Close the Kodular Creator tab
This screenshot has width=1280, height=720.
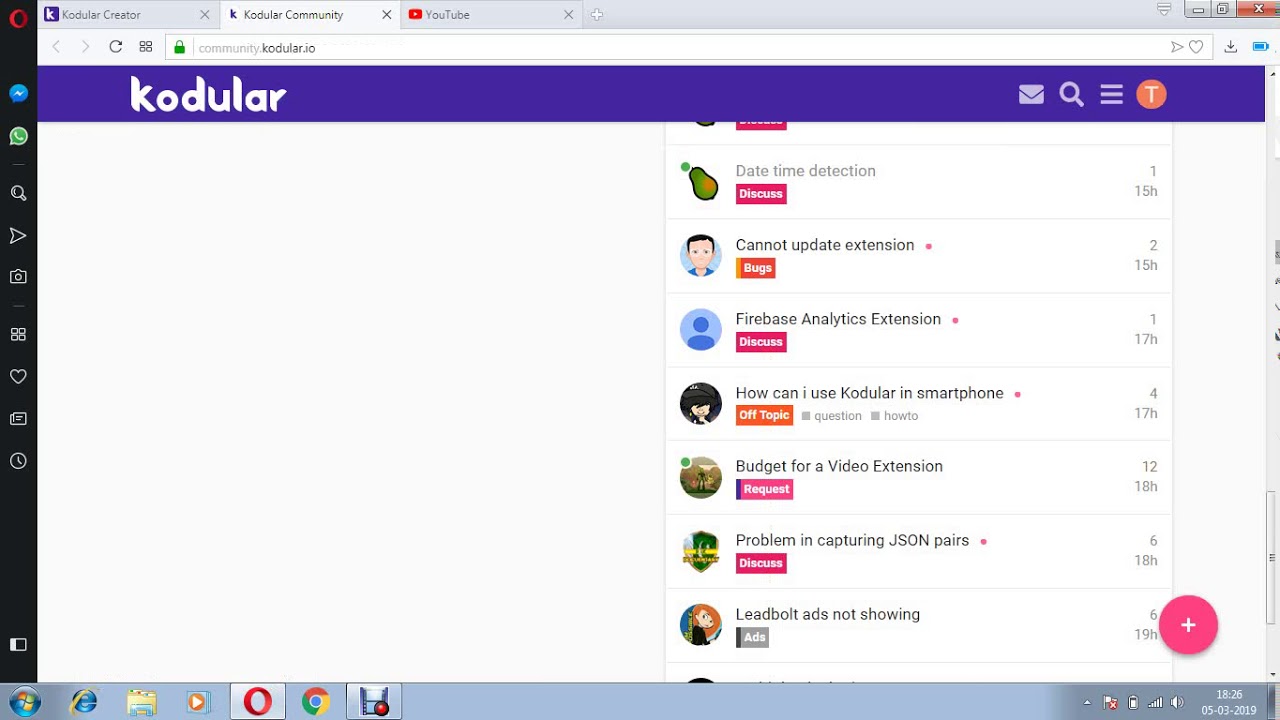pos(205,15)
